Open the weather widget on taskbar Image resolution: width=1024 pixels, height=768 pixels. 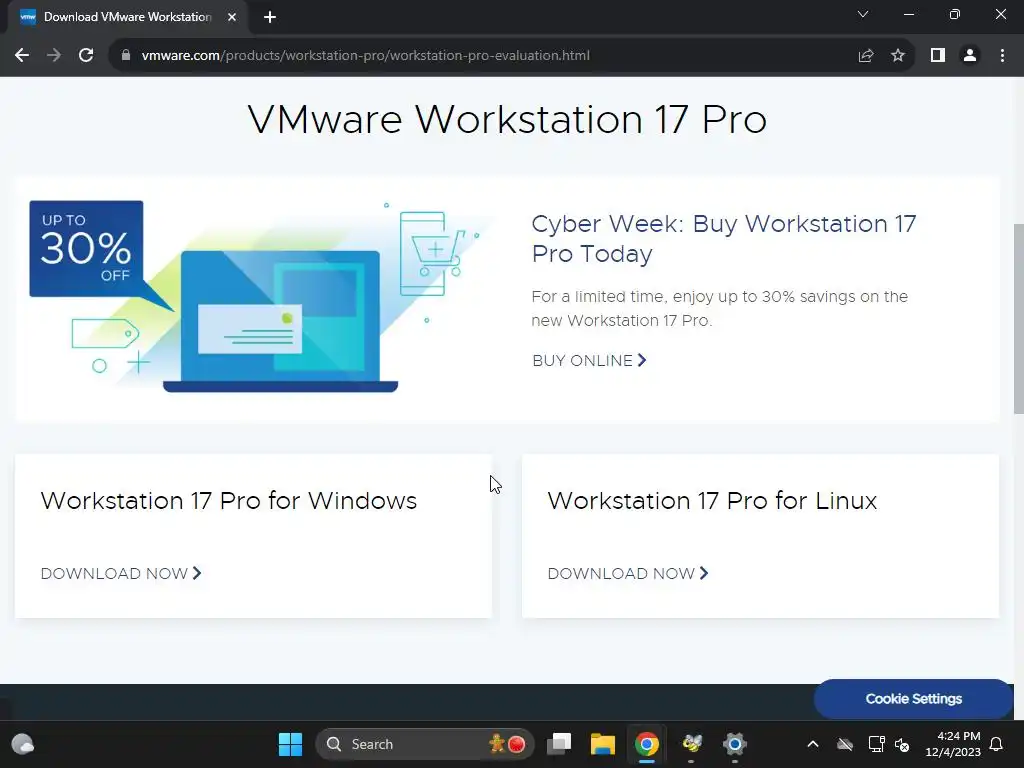coord(23,744)
